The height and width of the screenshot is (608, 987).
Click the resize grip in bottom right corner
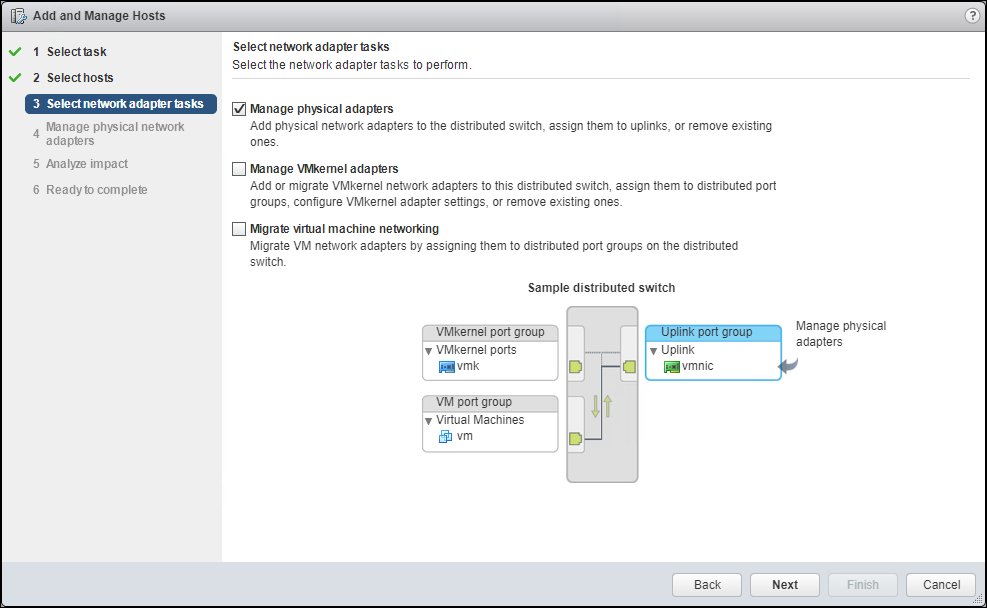pos(978,601)
